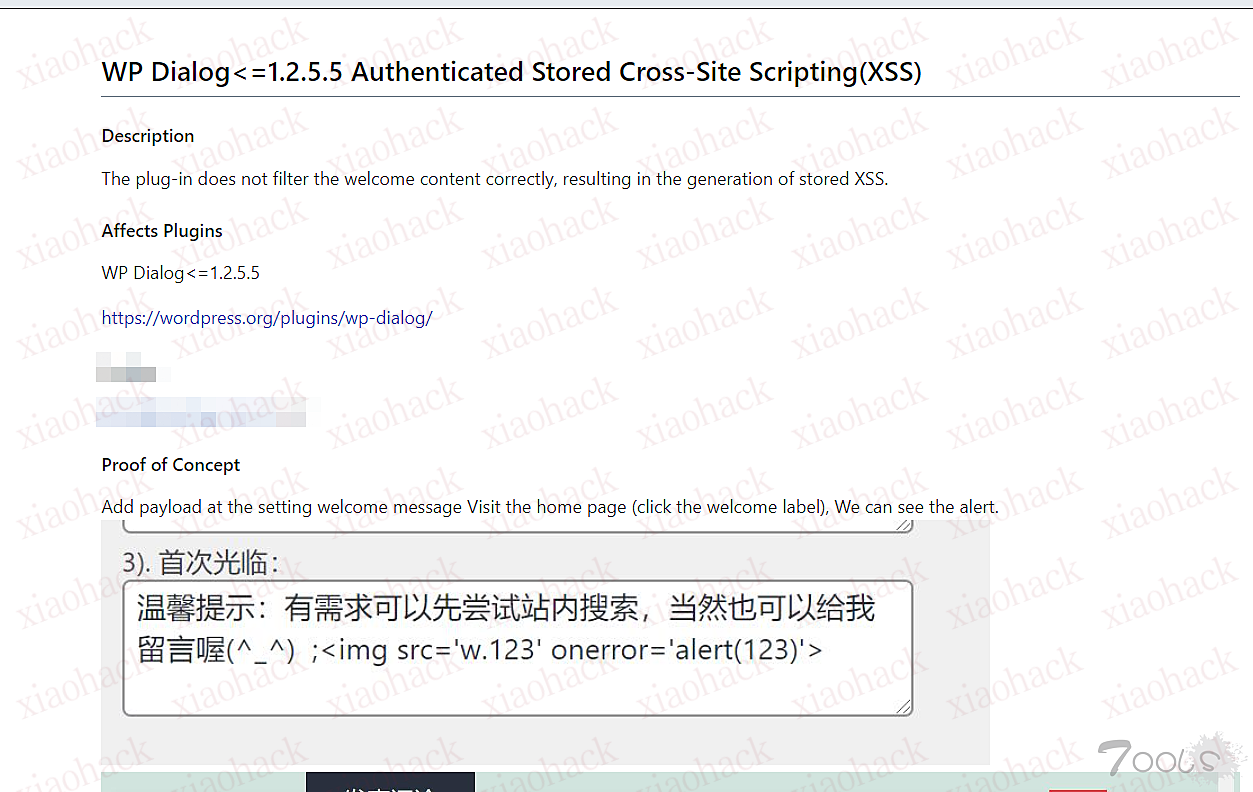Click the resize handle of the welcome textarea
This screenshot has width=1253, height=792.
(x=903, y=706)
